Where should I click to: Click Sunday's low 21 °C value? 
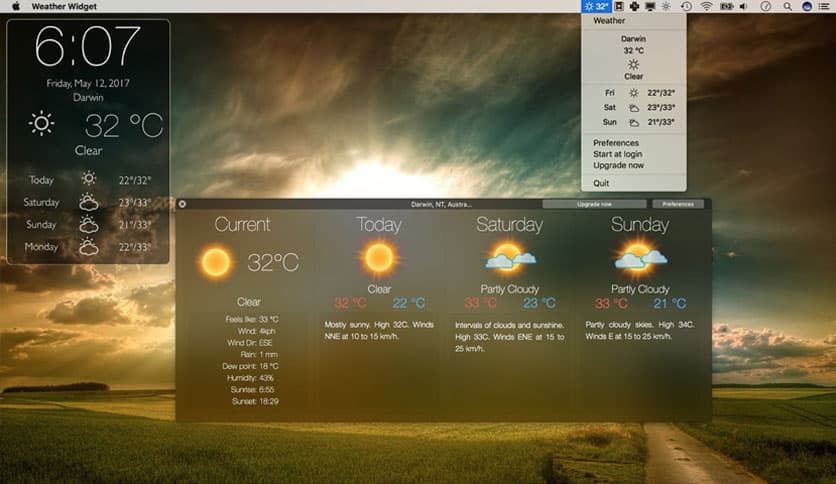(x=670, y=304)
